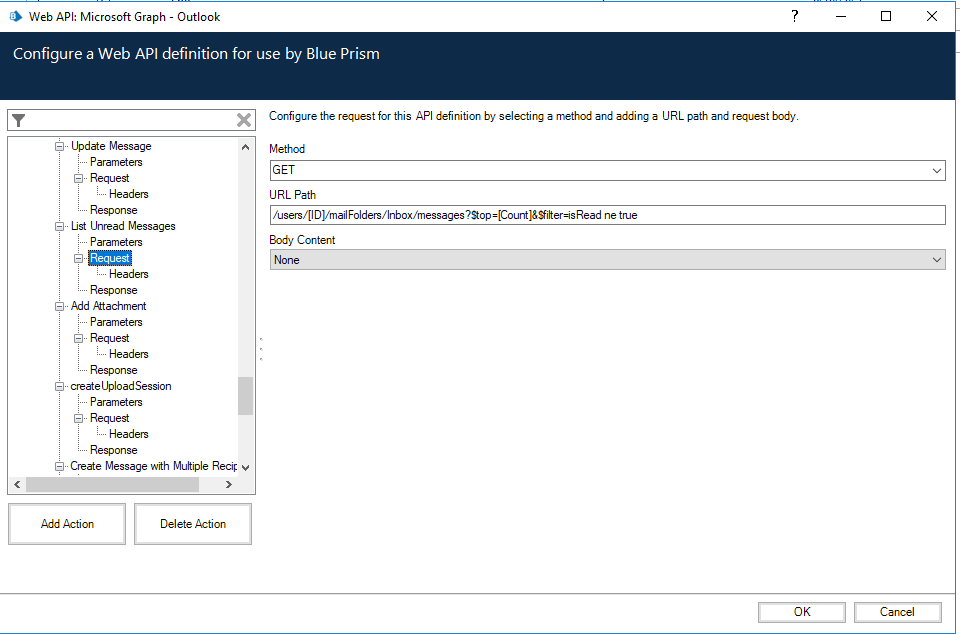The width and height of the screenshot is (960, 634).
Task: Select Request under createUploadSession
Action: (110, 419)
